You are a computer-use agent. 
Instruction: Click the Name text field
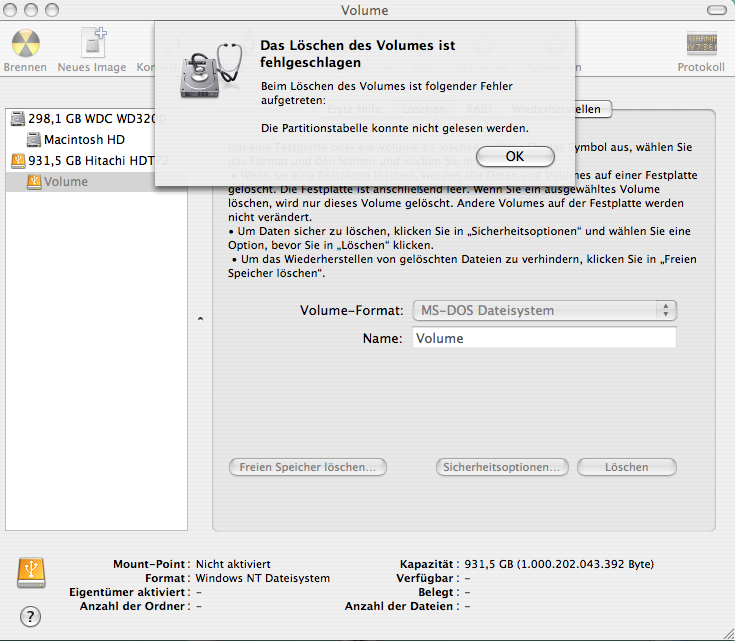pos(544,338)
